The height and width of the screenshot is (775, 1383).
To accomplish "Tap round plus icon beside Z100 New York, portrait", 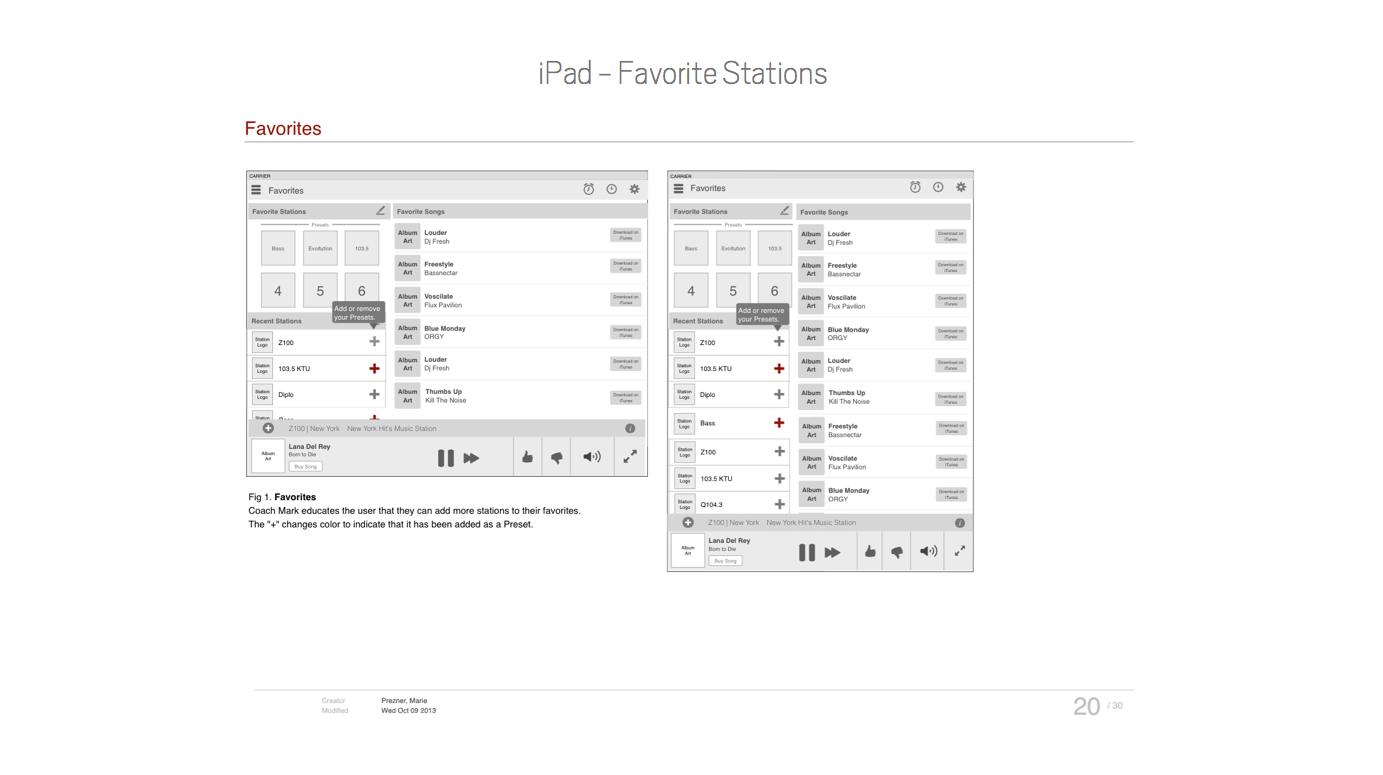I will click(688, 522).
